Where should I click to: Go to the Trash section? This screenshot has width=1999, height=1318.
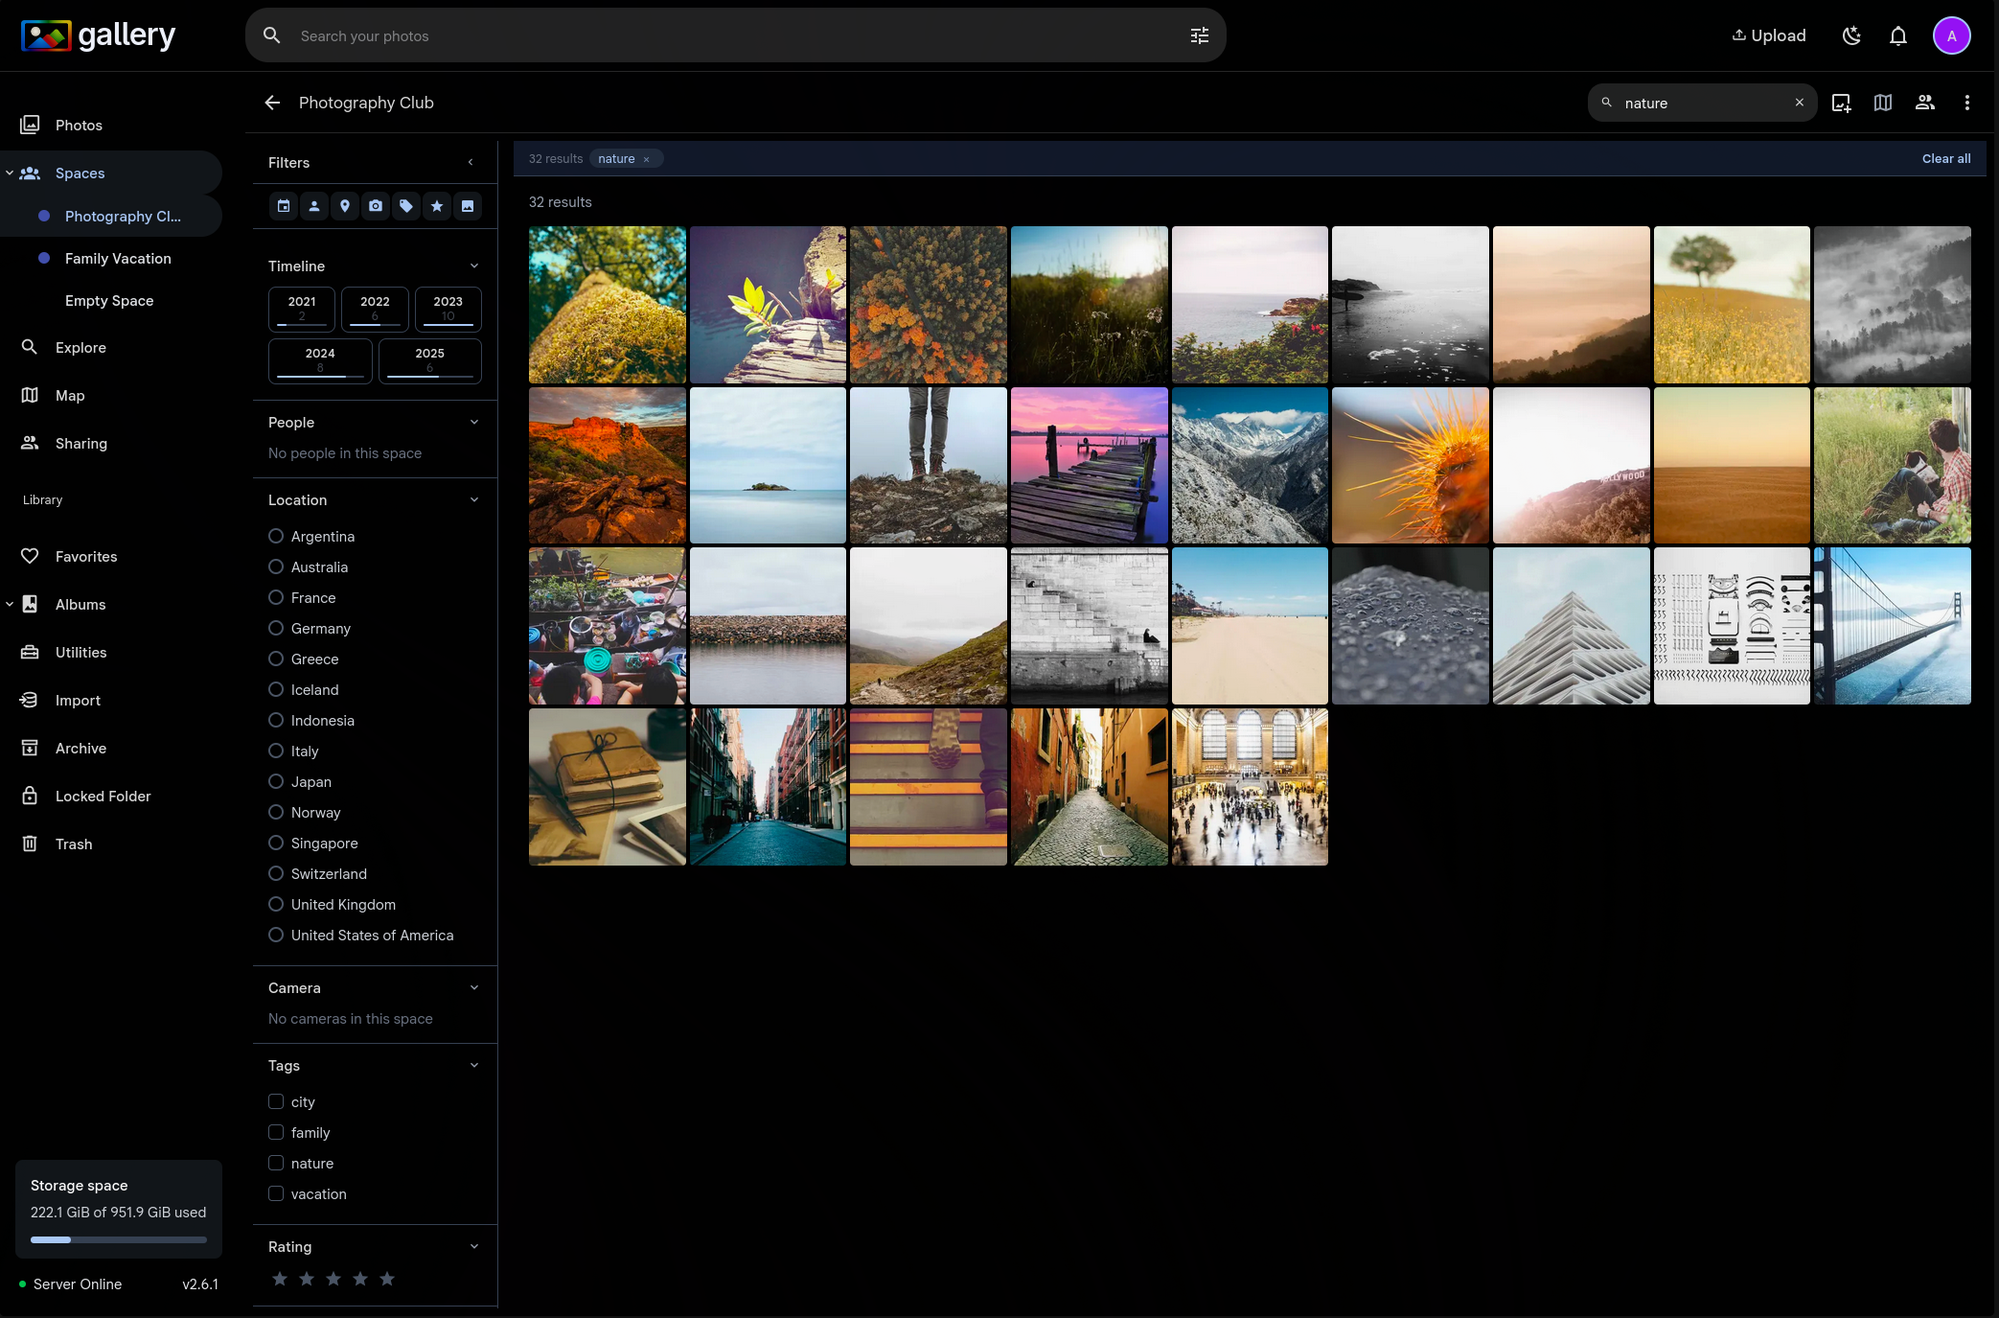click(x=72, y=843)
